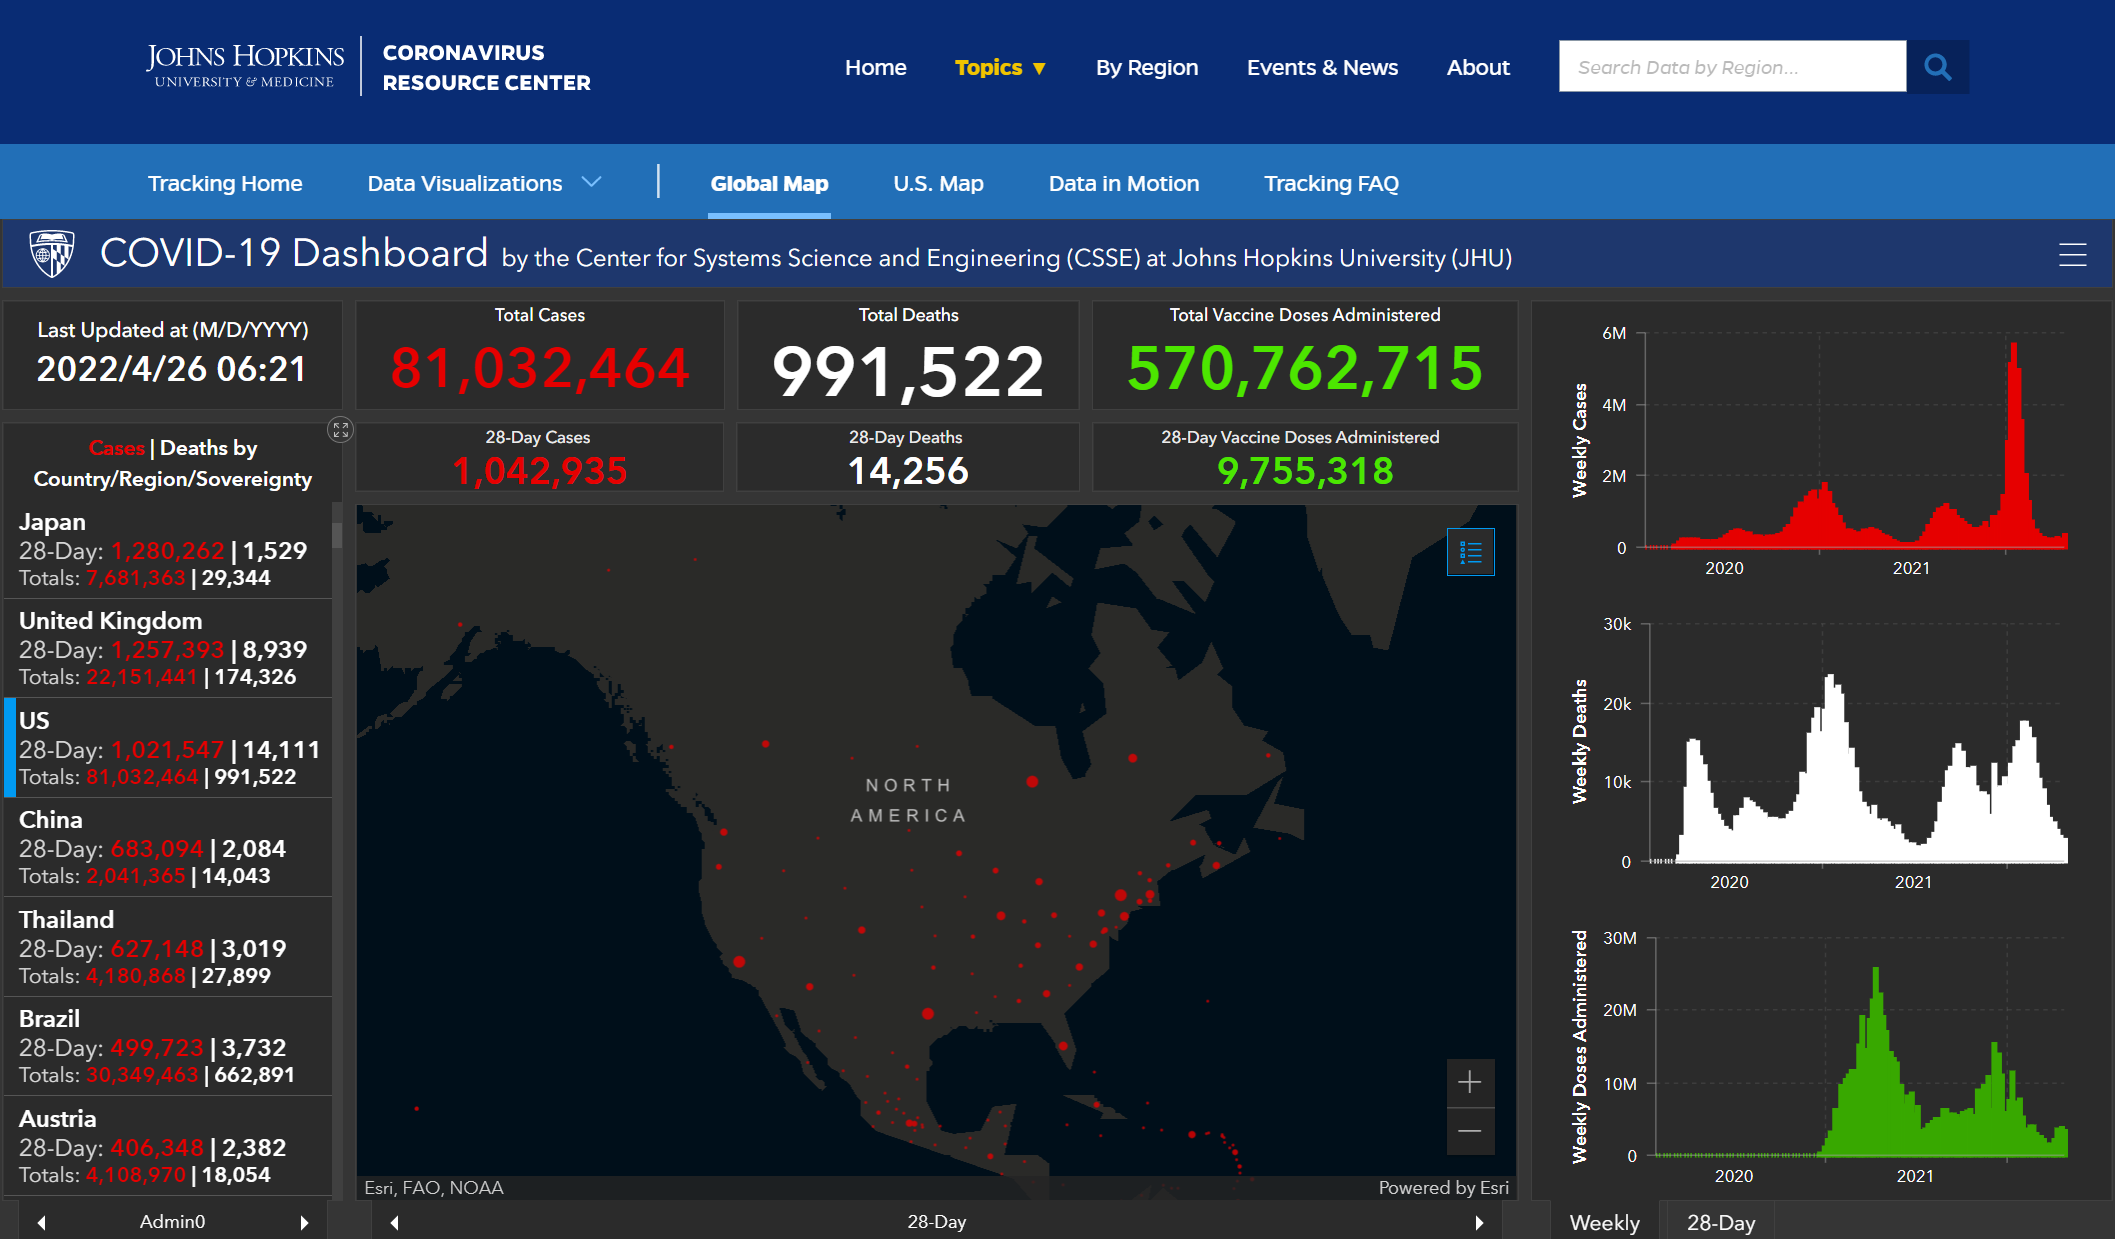Zoom out on the map

[1469, 1131]
